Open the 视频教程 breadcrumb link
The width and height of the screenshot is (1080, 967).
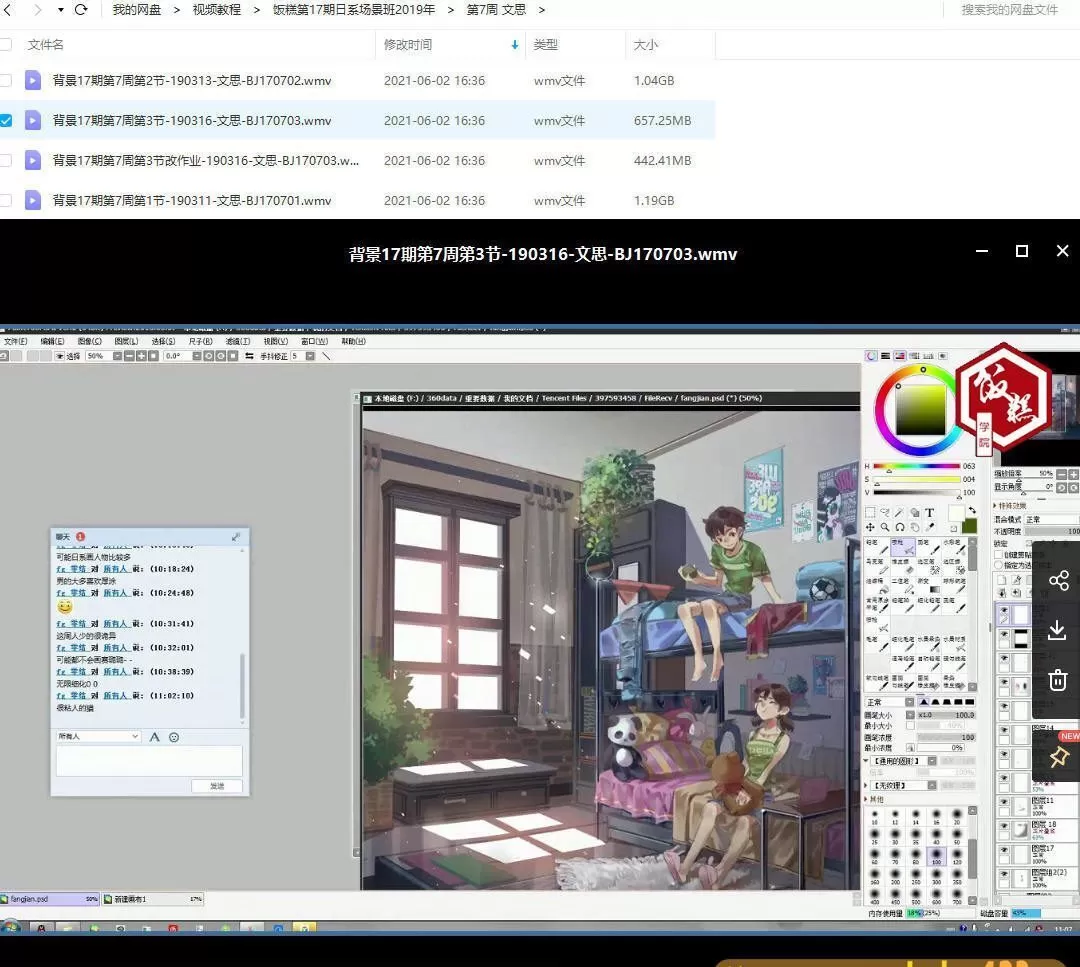(x=218, y=9)
